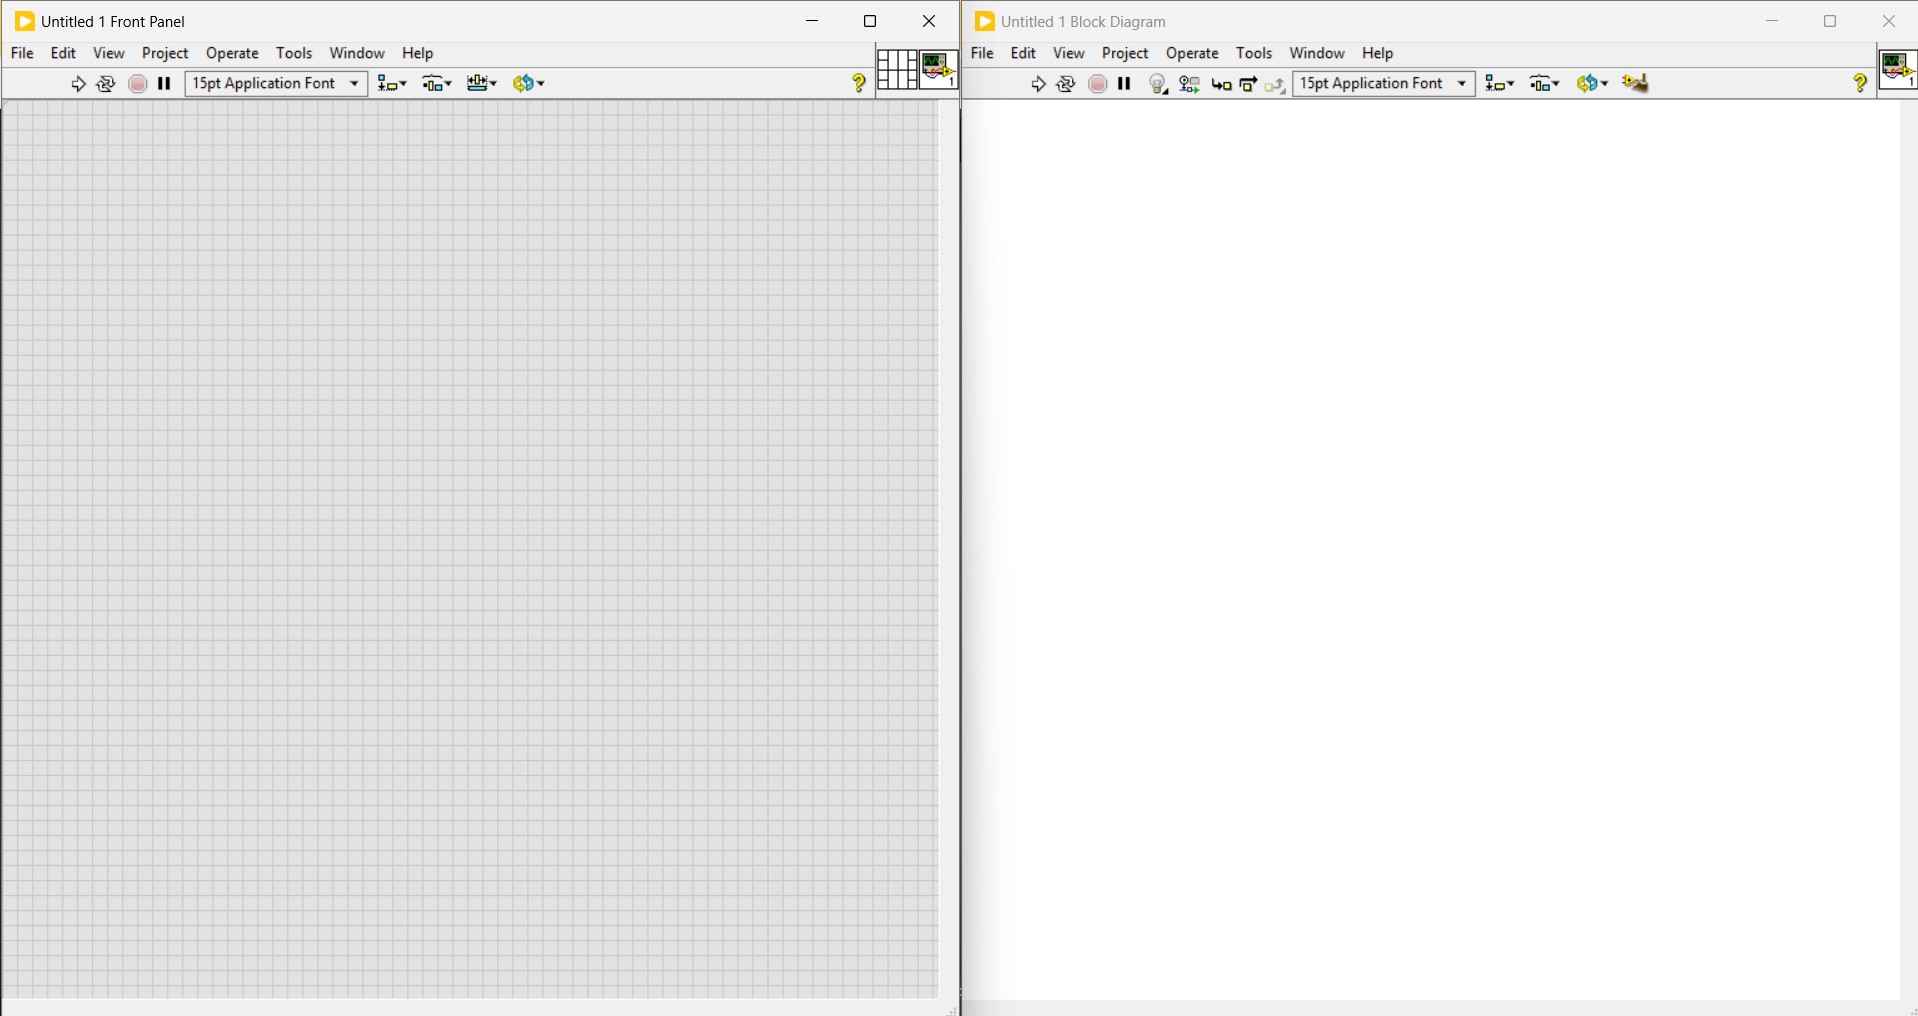Open Front Panel font settings dropdown

click(x=276, y=84)
